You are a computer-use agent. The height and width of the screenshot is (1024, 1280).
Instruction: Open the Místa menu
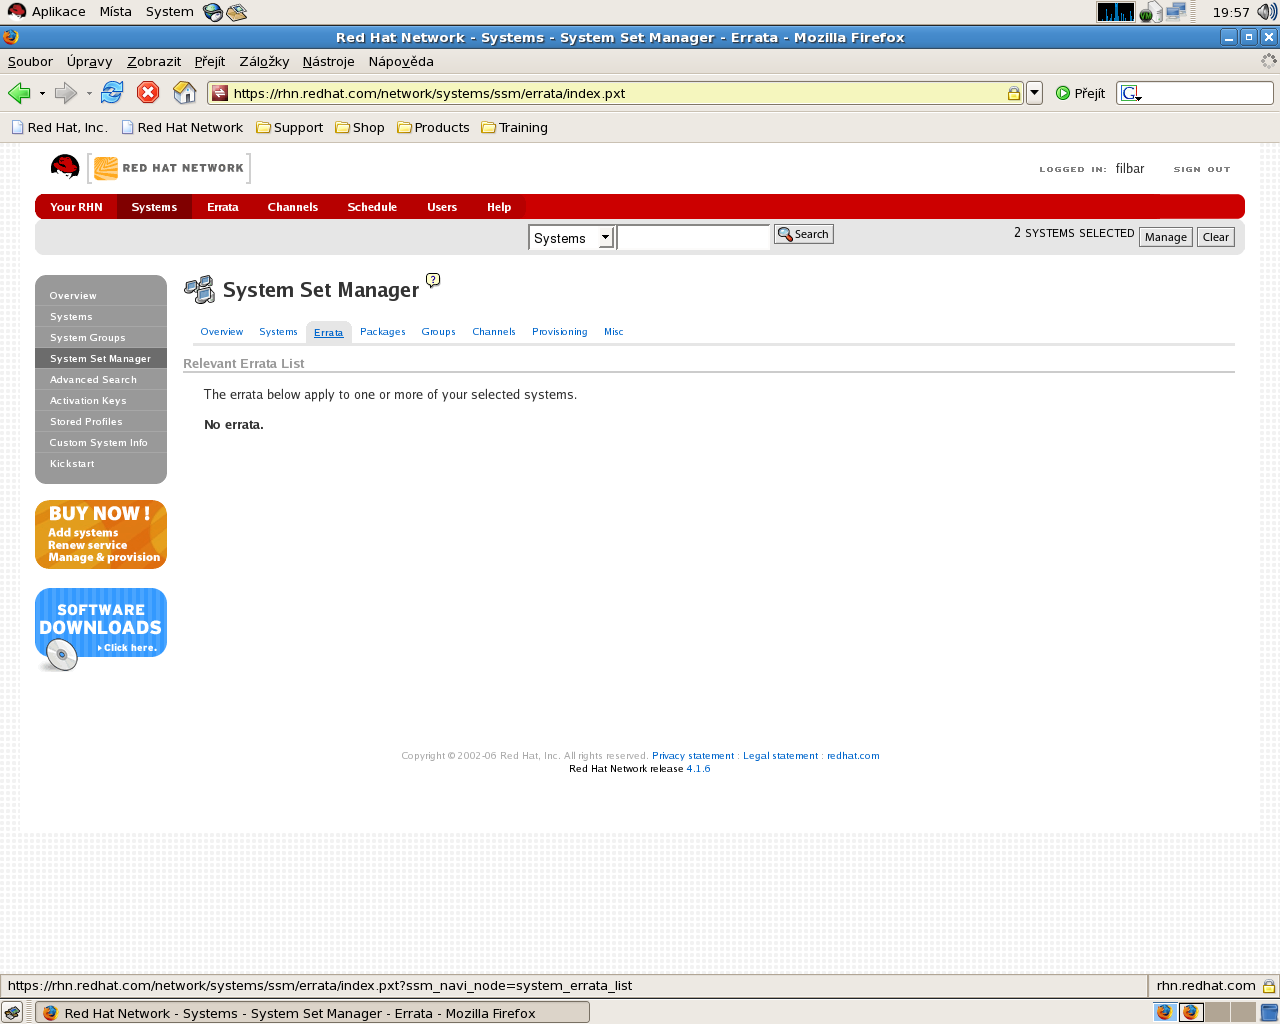click(115, 12)
